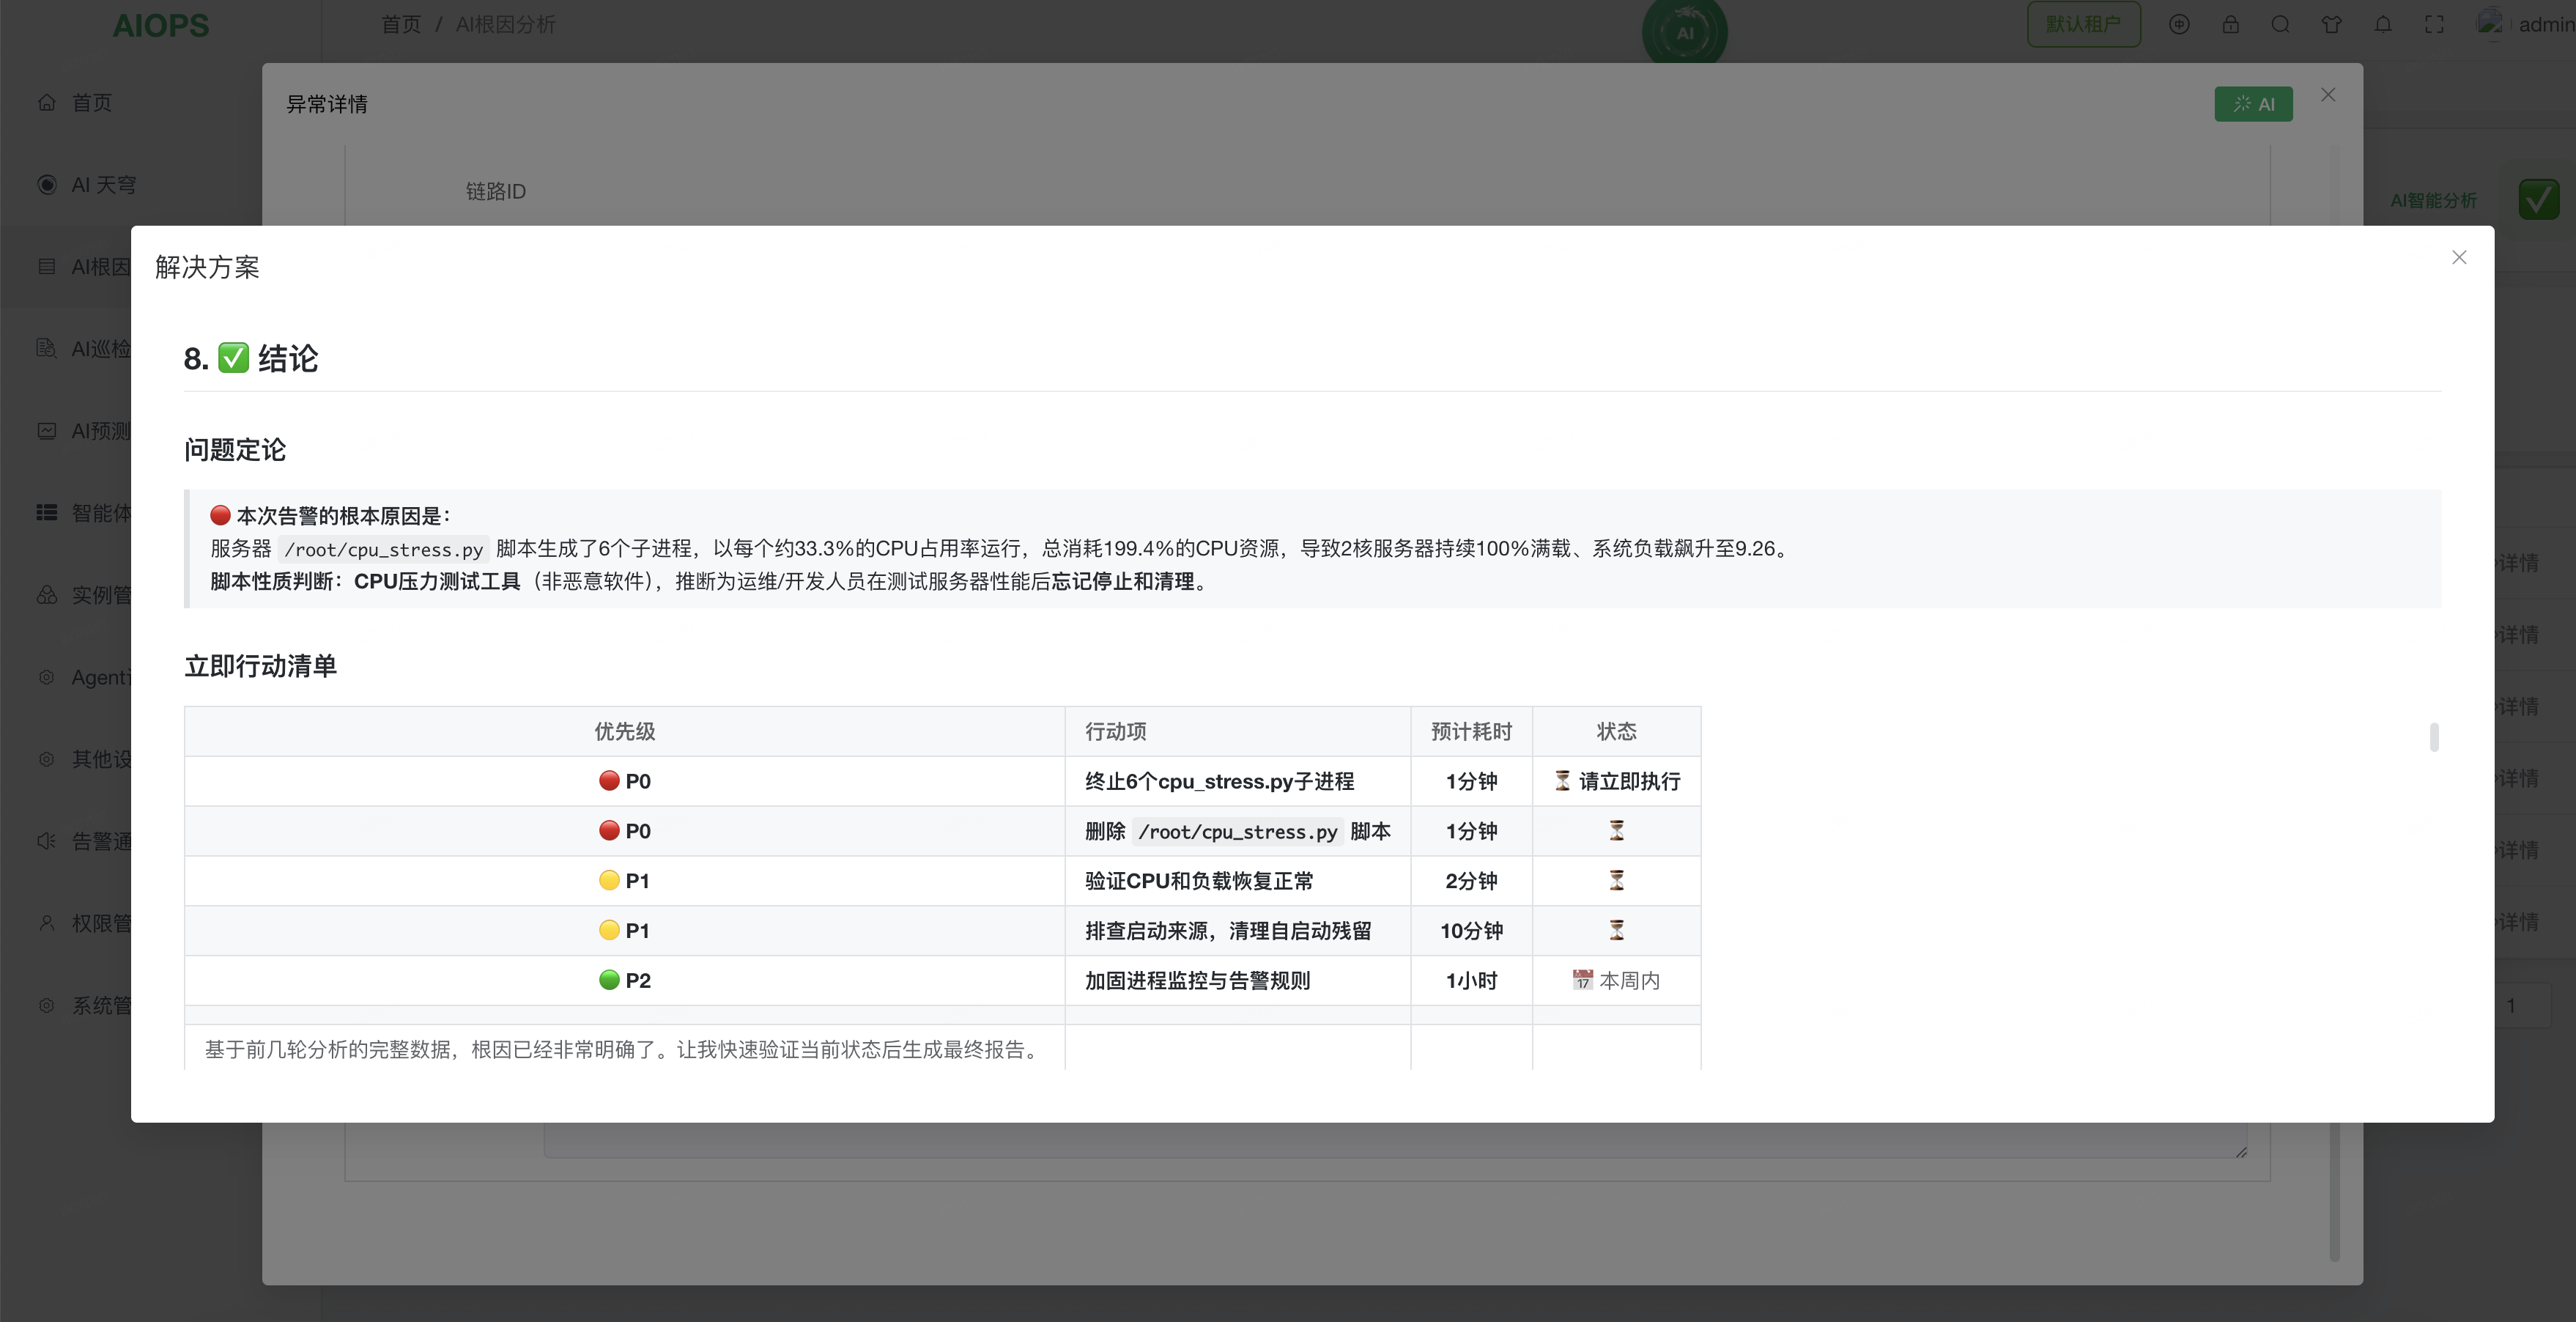Click the 其他设置 sidebar gear icon
The height and width of the screenshot is (1322, 2576).
point(46,759)
